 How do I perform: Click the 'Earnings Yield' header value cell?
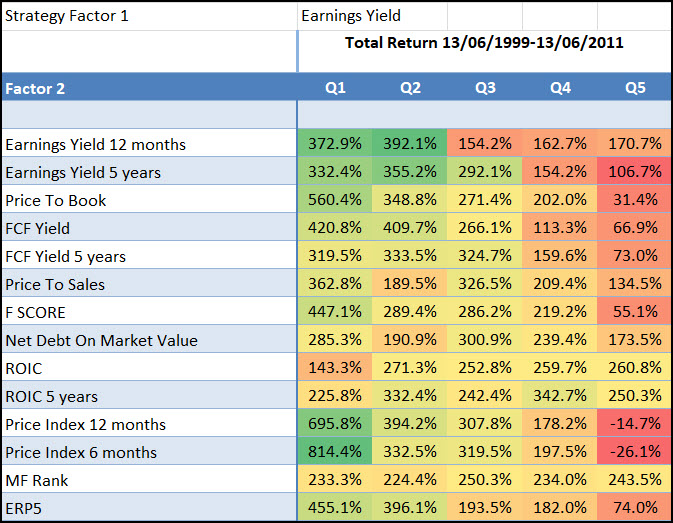(x=373, y=16)
